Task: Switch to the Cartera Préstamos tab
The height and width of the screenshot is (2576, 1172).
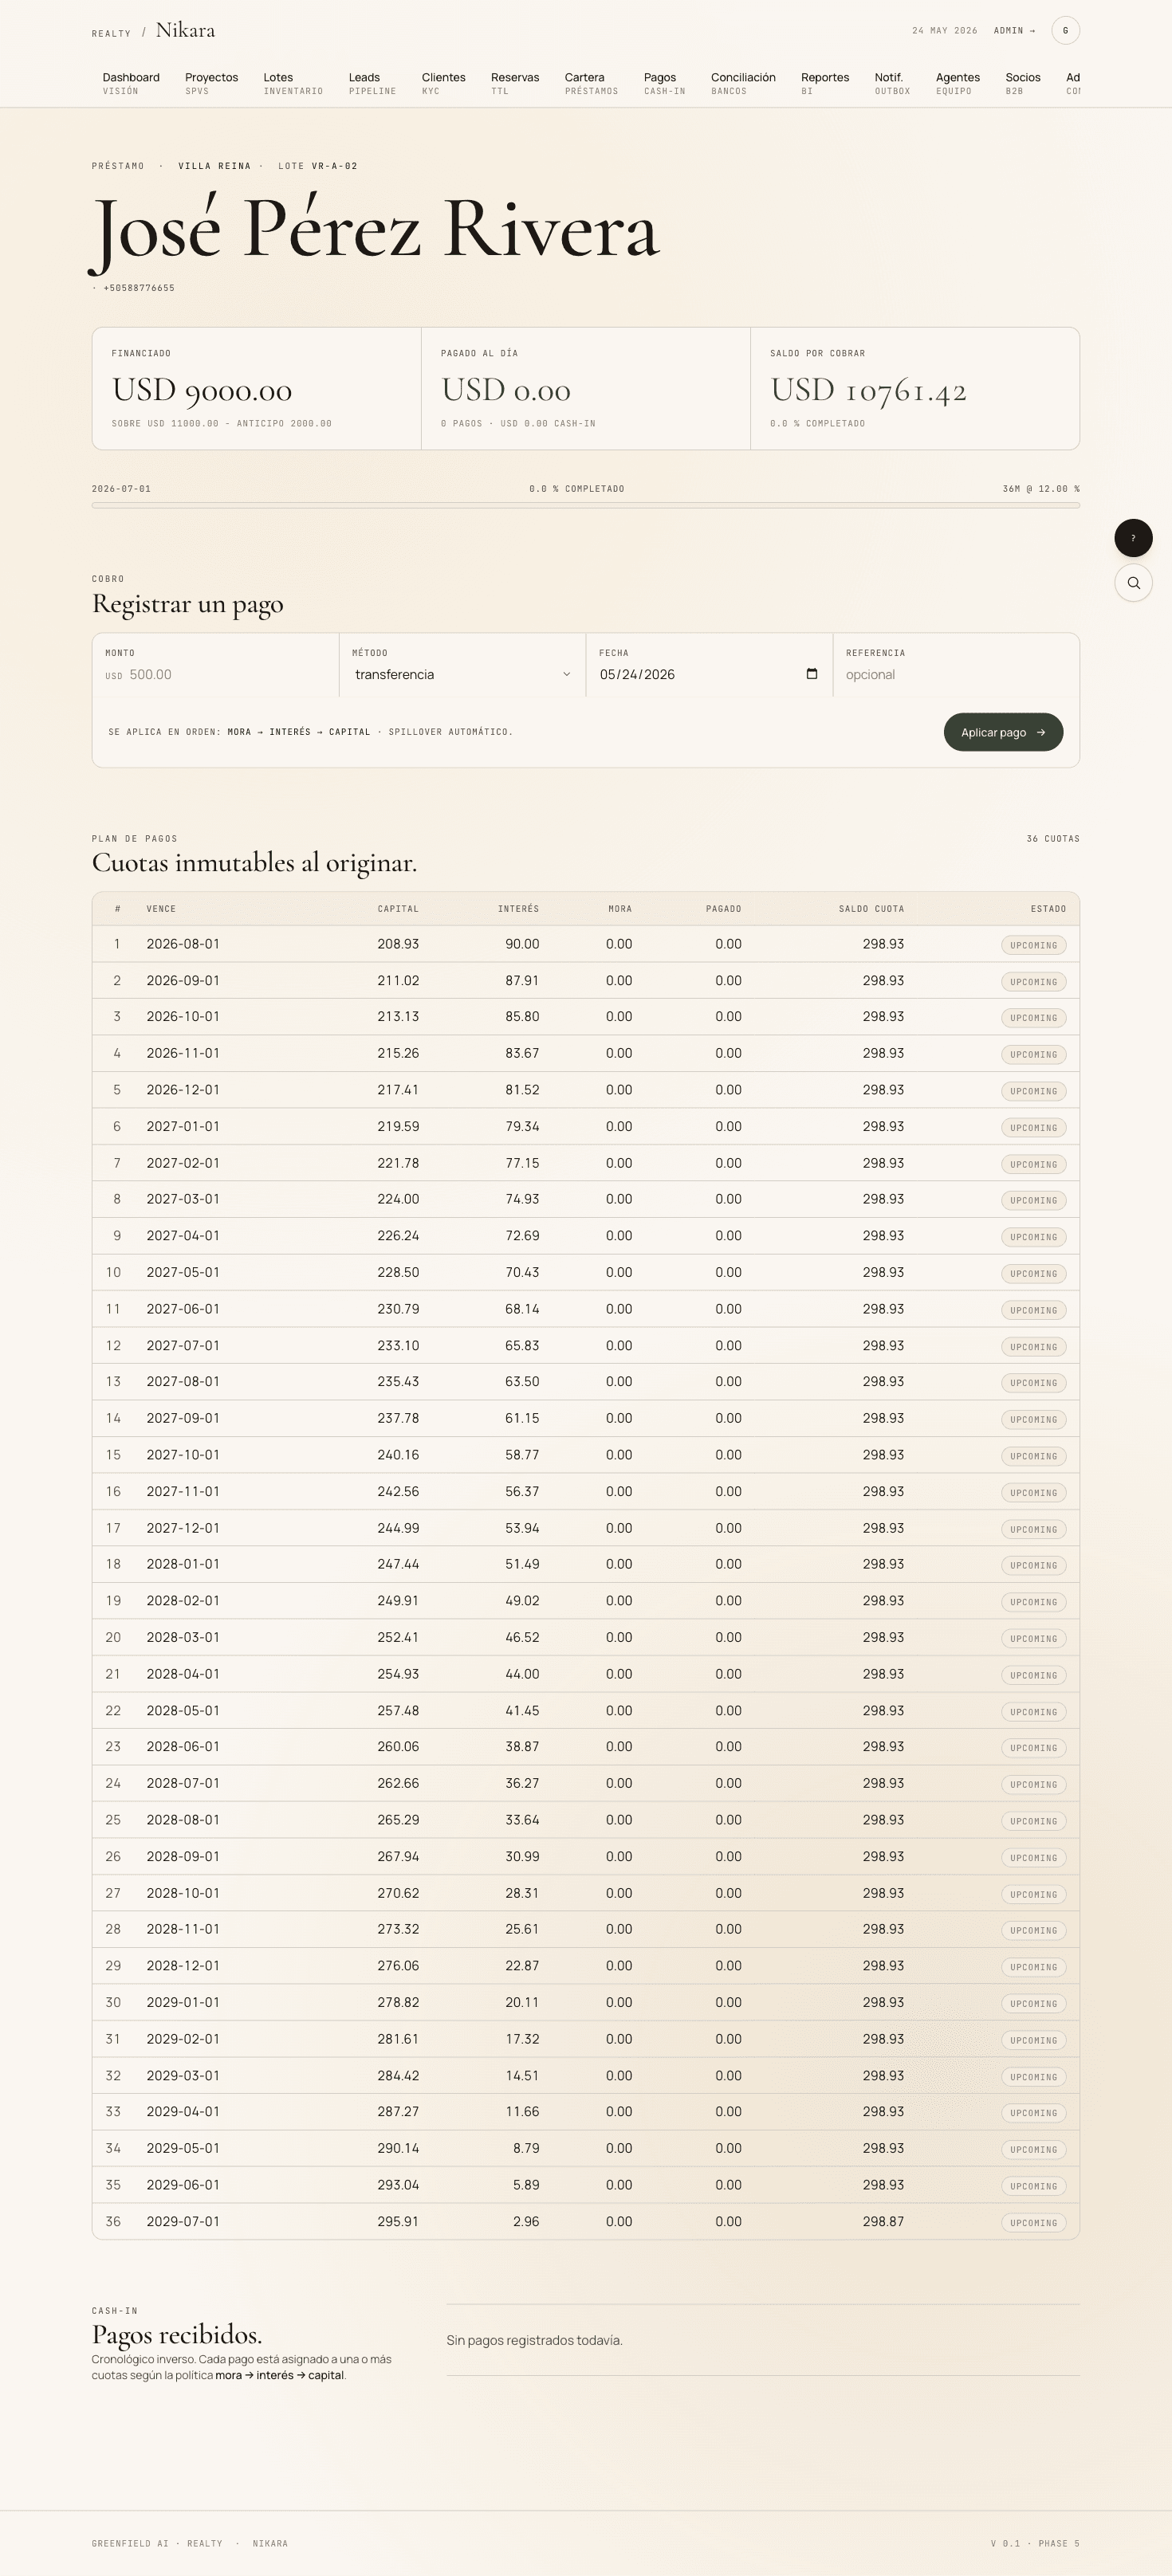Action: tap(591, 83)
